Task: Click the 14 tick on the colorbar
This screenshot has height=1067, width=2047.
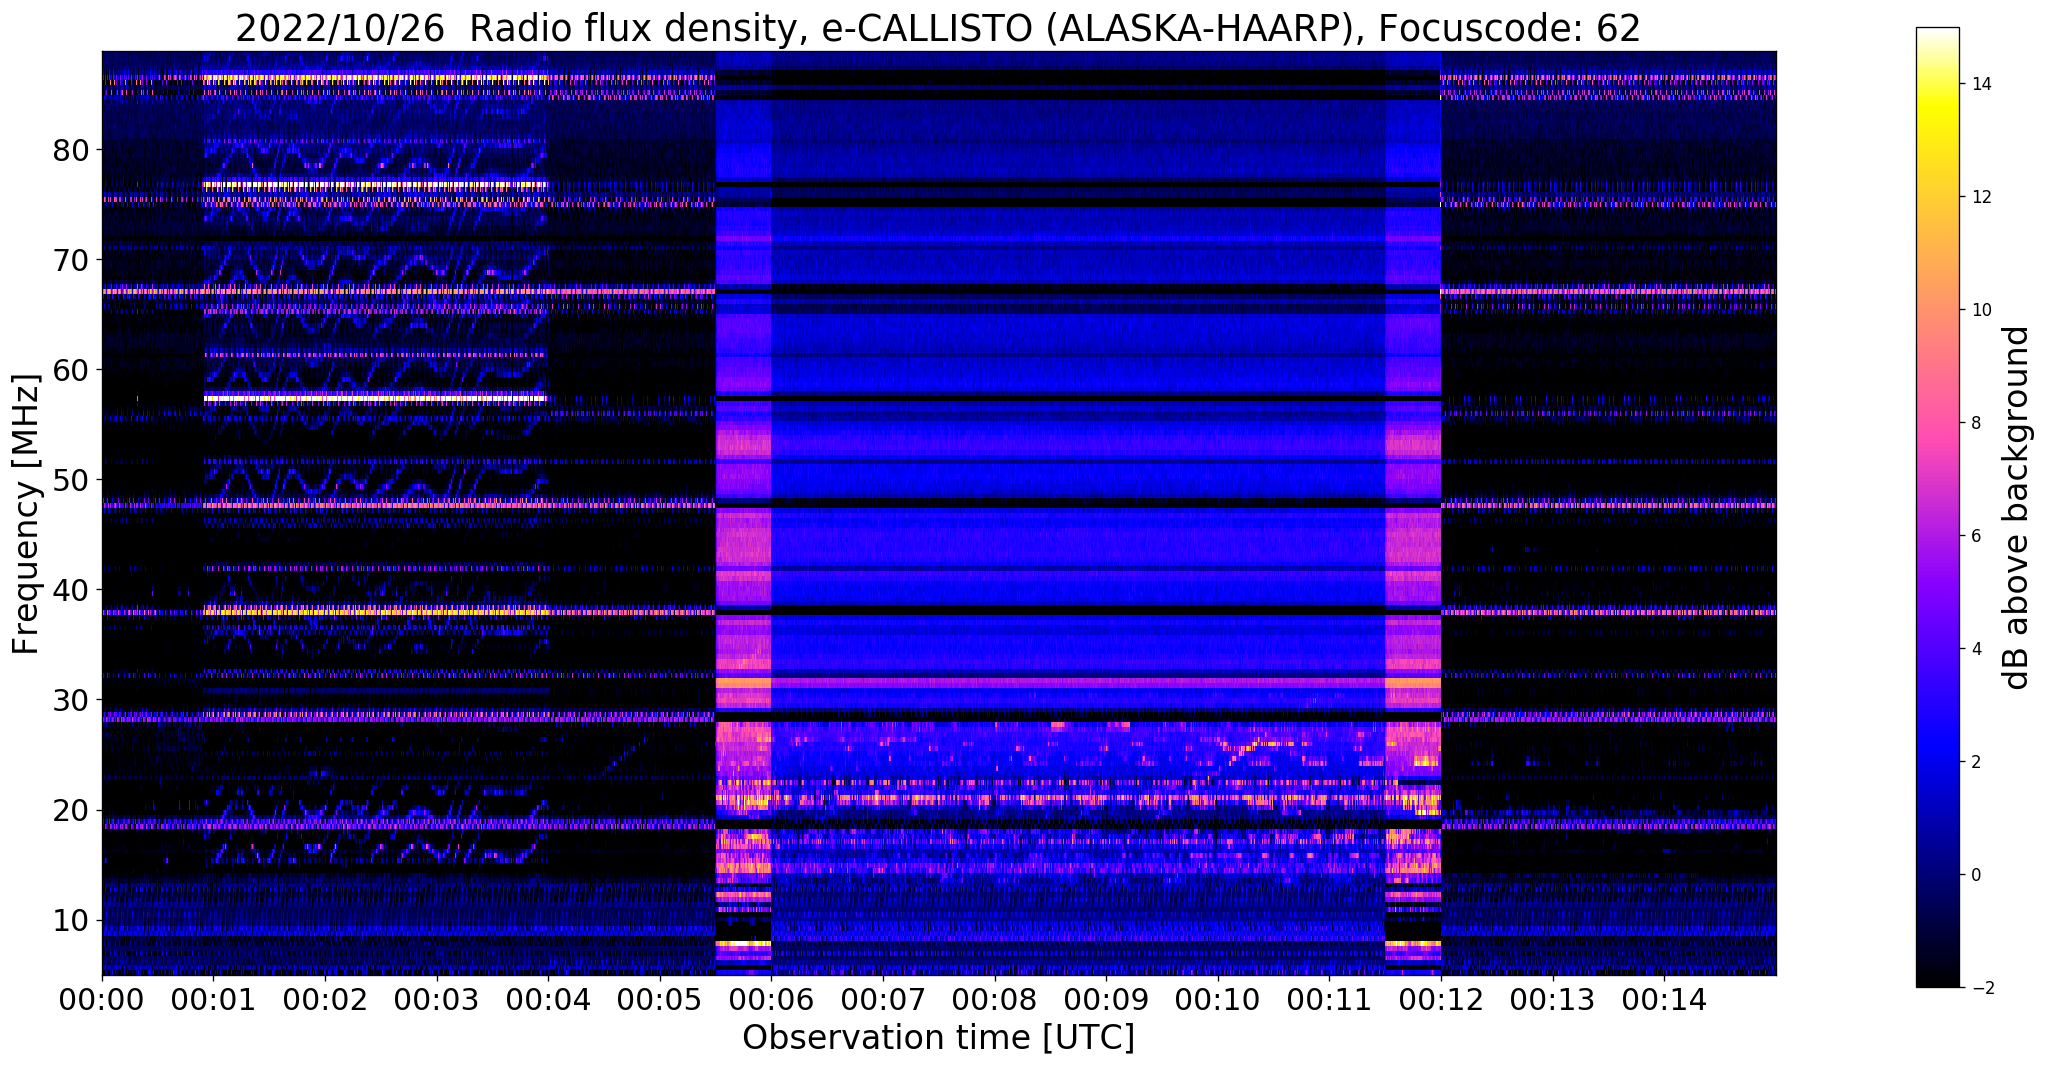Action: pos(1981,84)
